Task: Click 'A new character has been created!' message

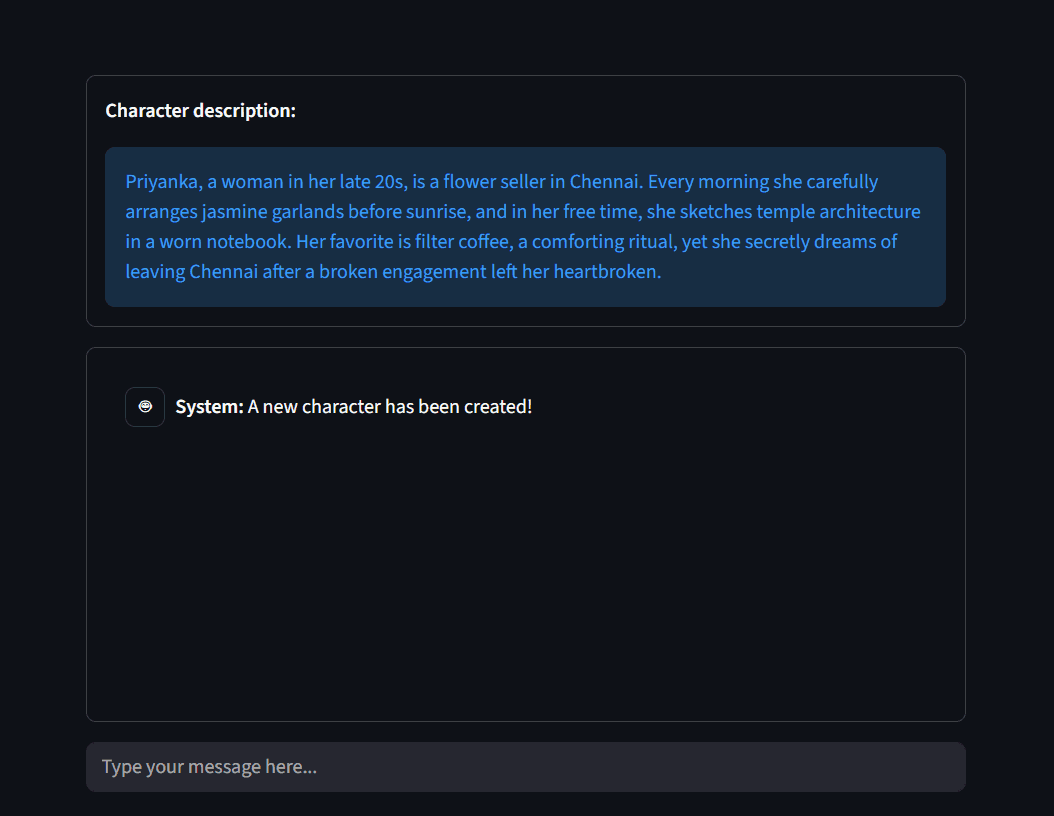Action: tap(389, 406)
